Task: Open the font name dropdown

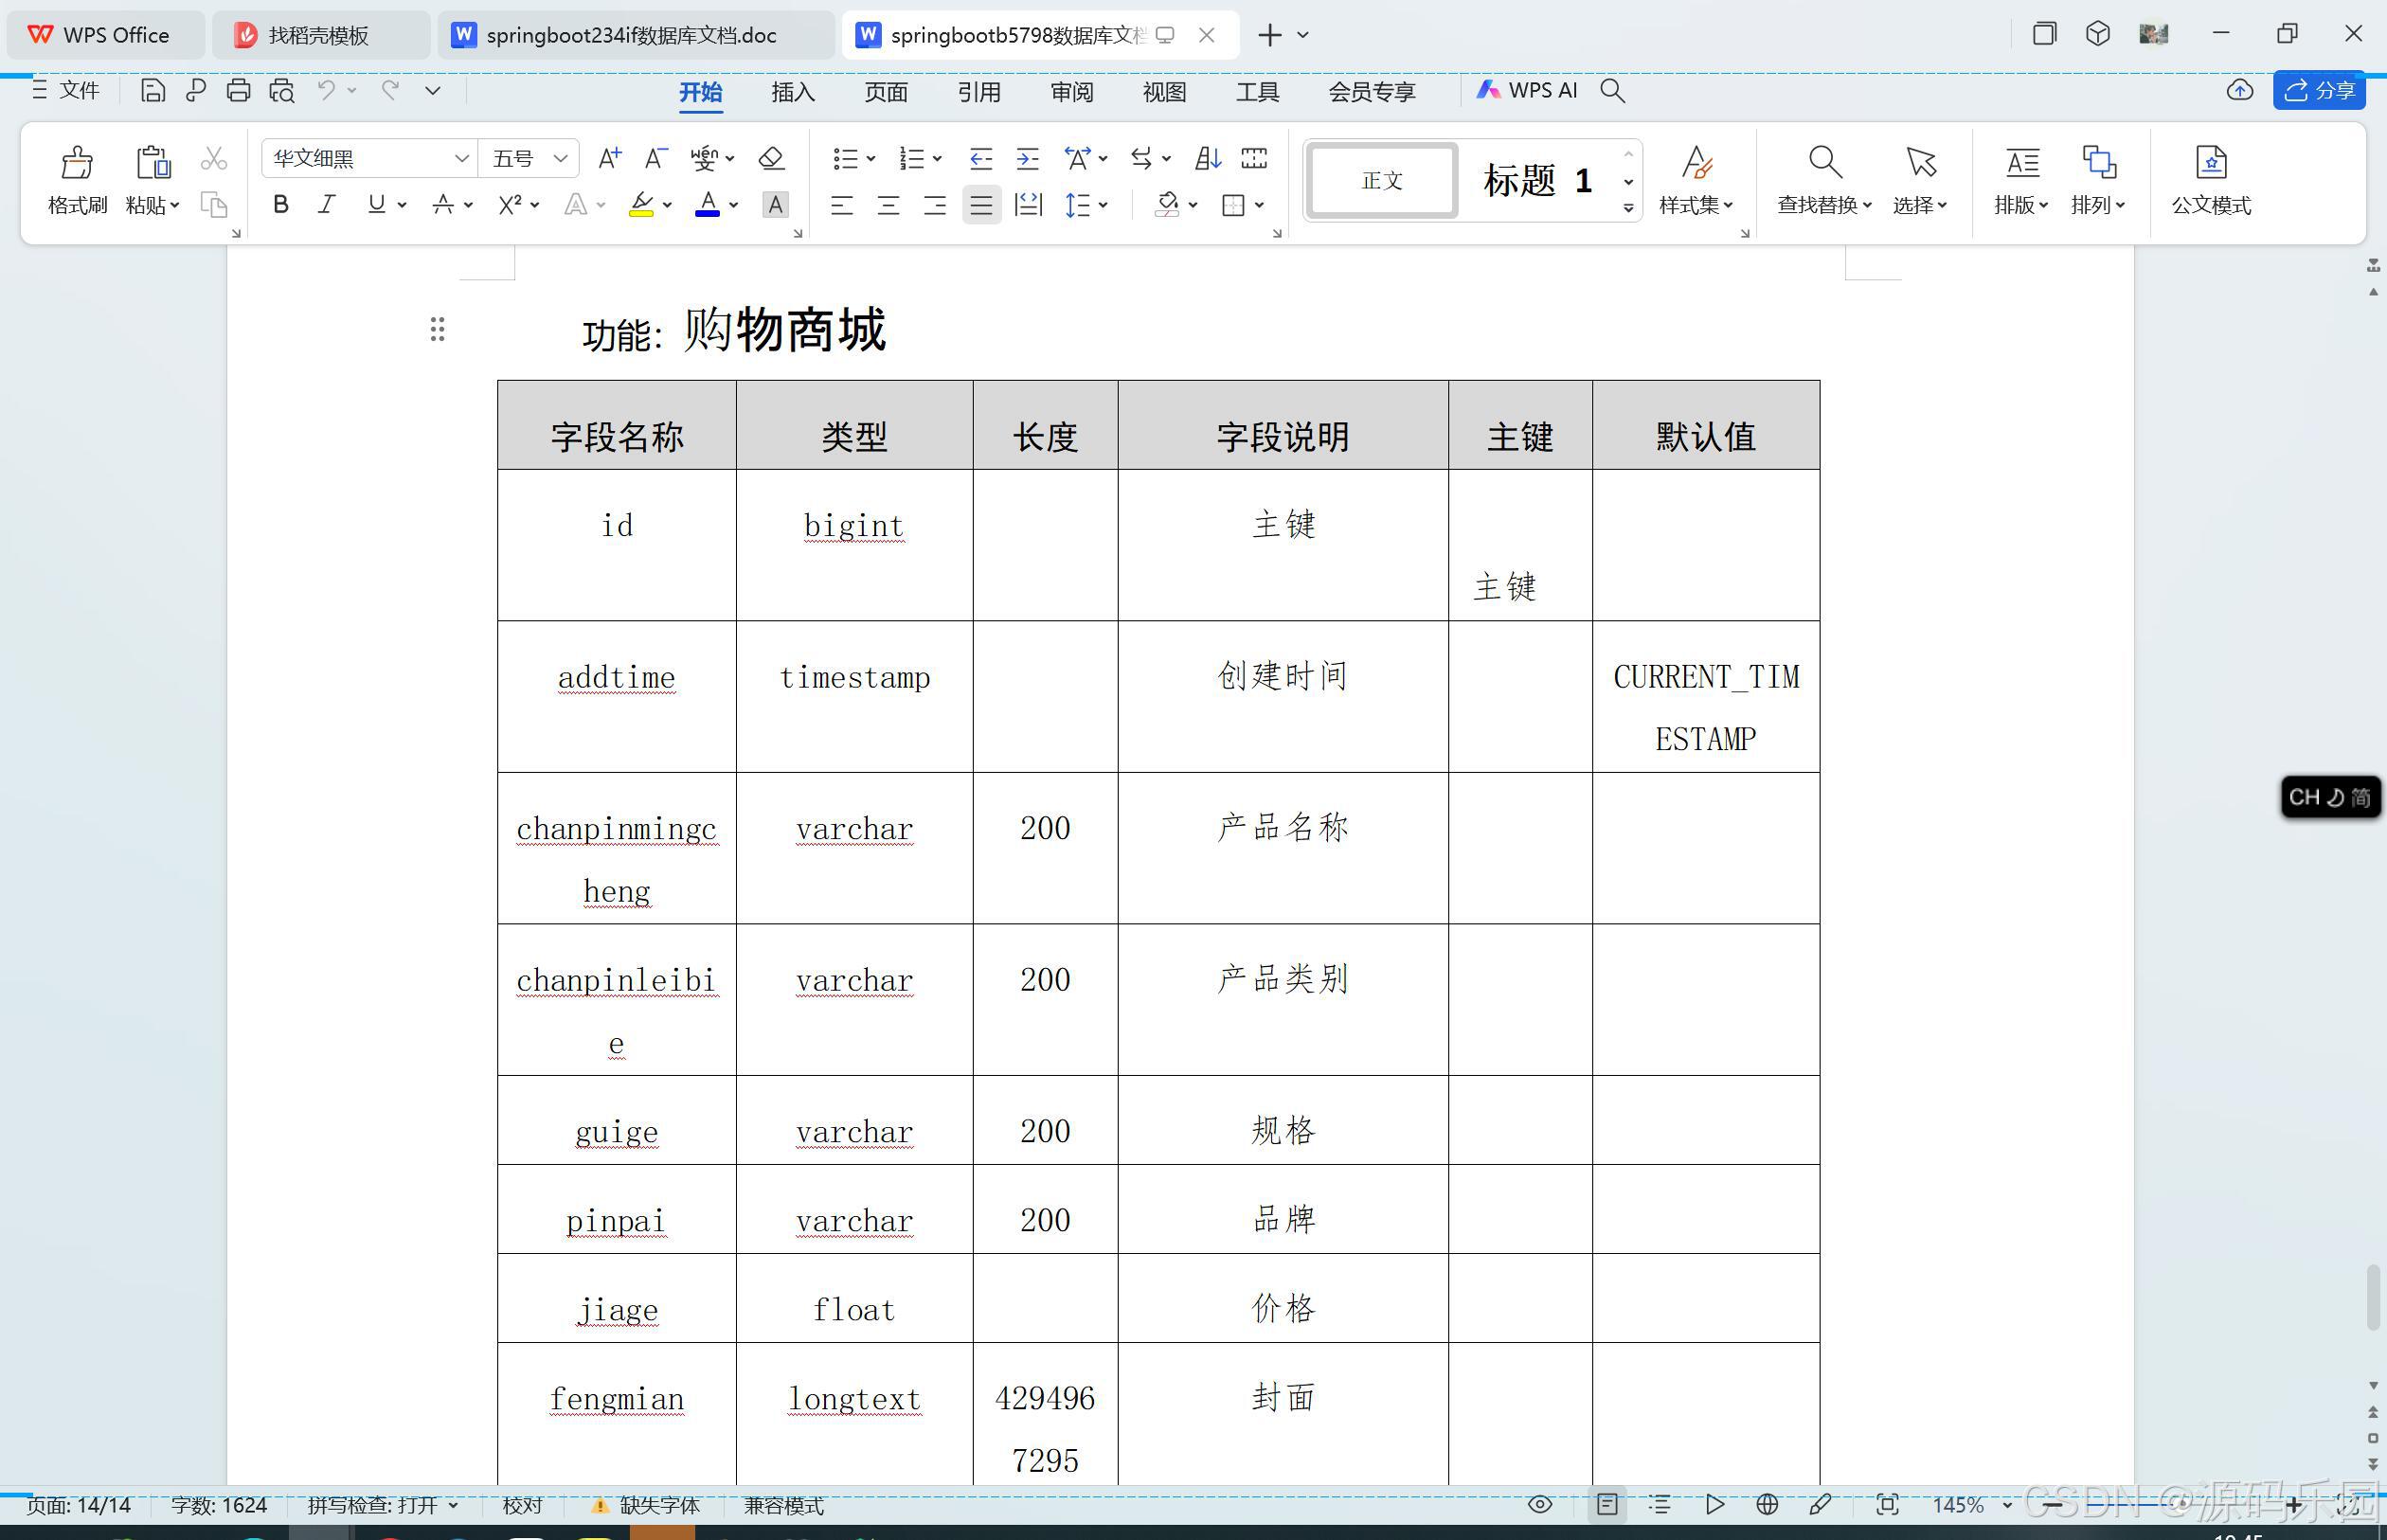Action: pyautogui.click(x=461, y=158)
